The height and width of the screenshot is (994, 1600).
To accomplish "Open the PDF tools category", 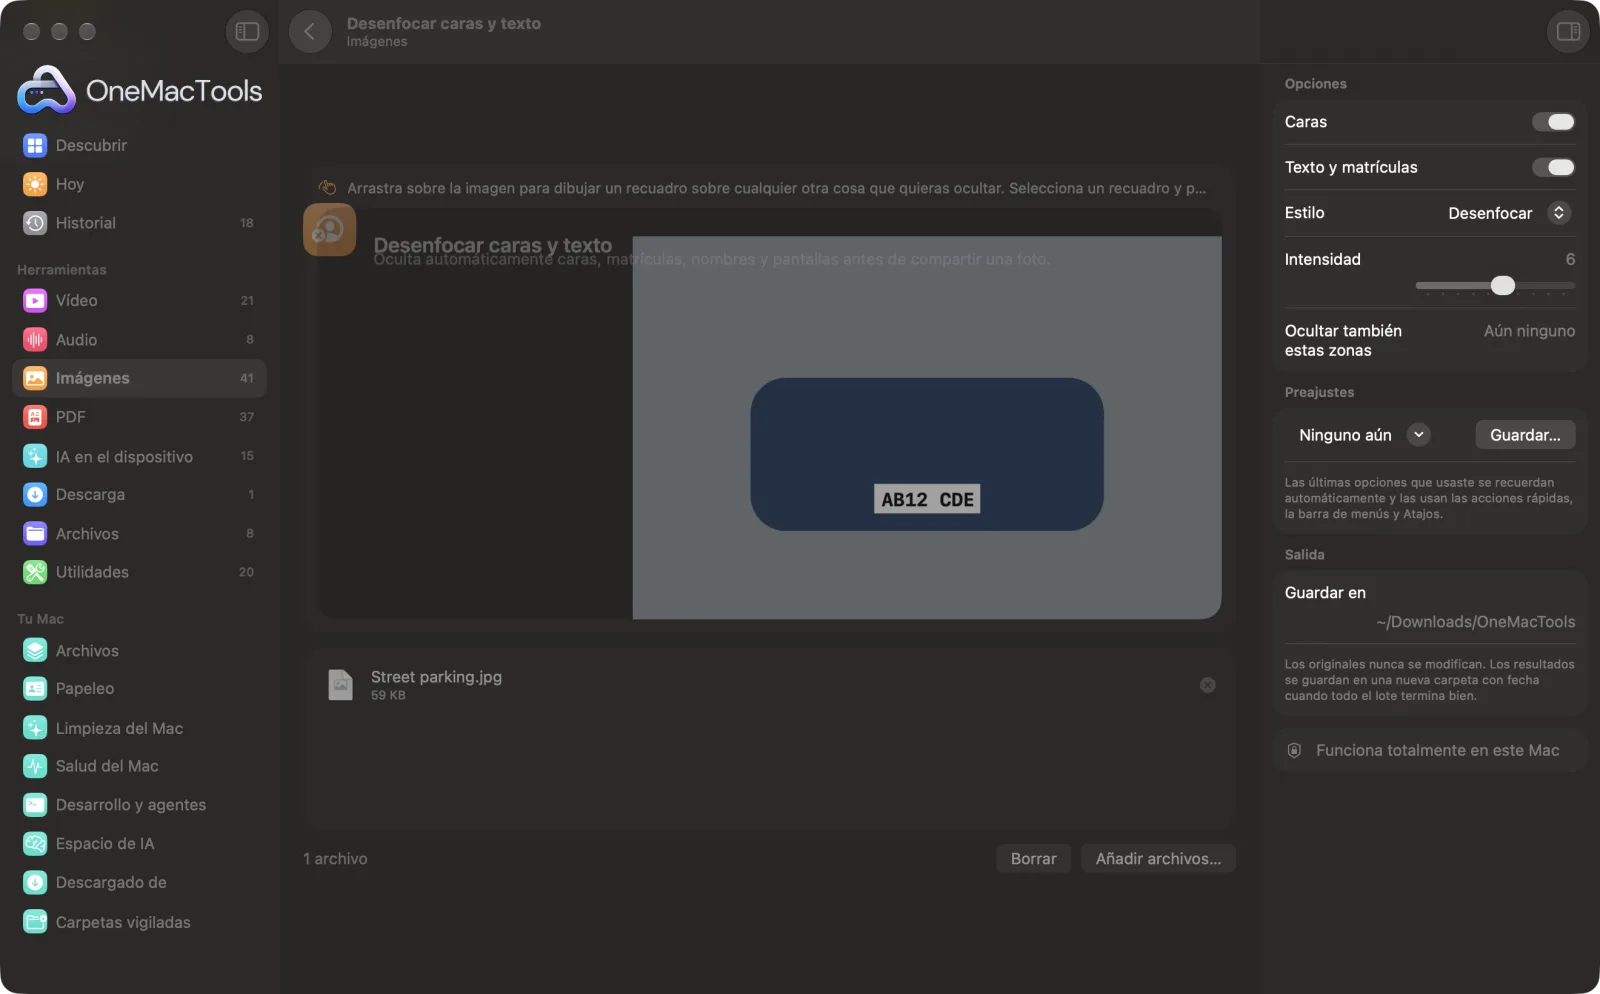I will coord(139,417).
